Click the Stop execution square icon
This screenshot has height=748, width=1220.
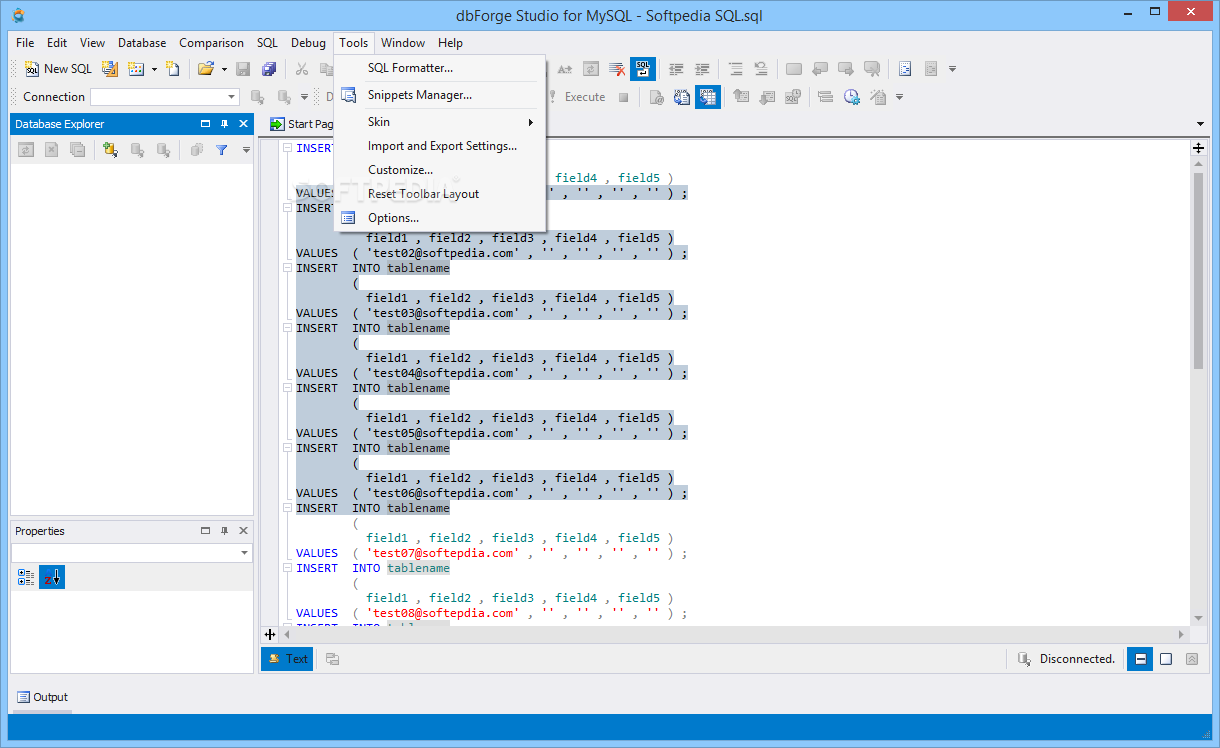point(623,97)
